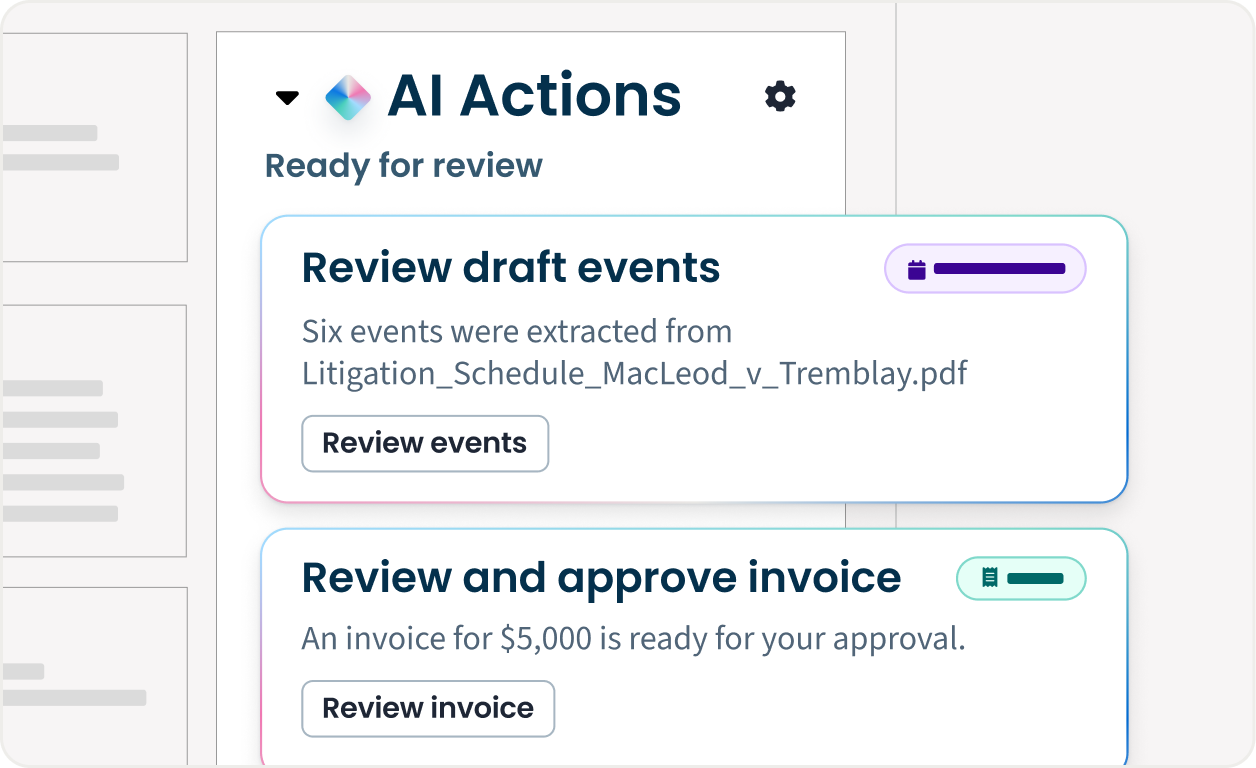Click the Review events button
The image size is (1256, 768).
[425, 443]
